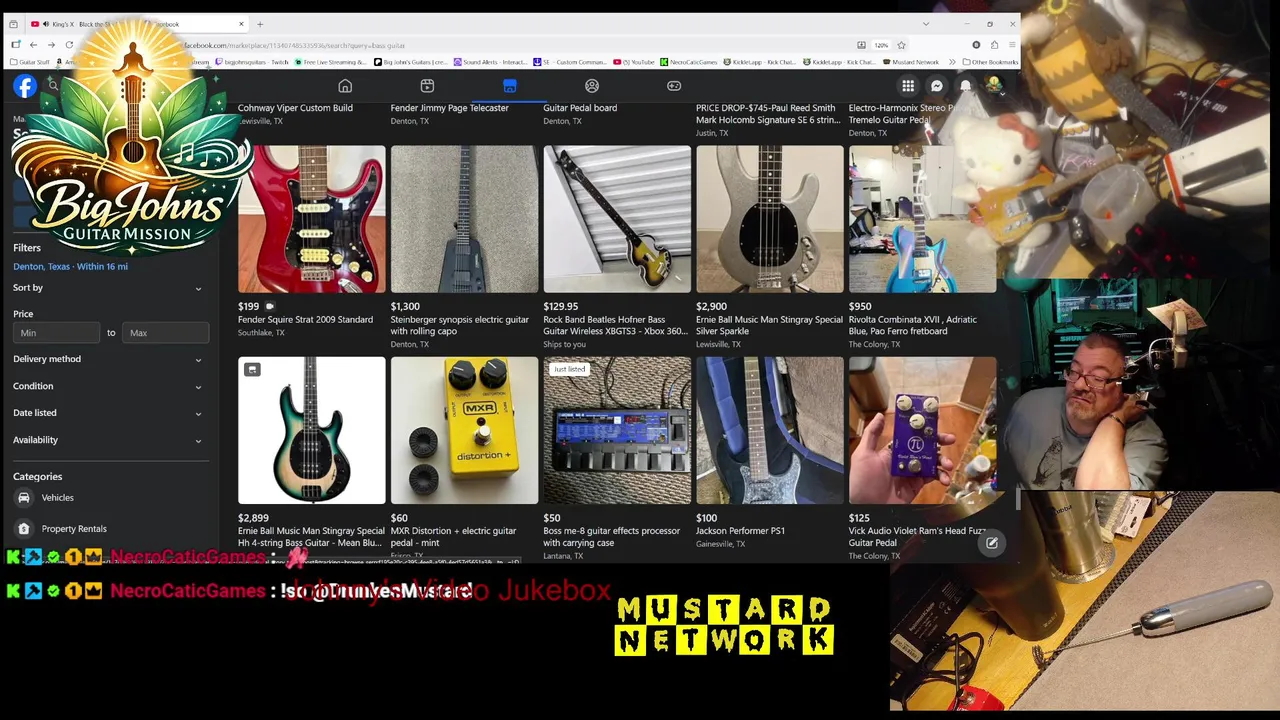Click the Max price field
The image size is (1280, 720).
pos(165,333)
